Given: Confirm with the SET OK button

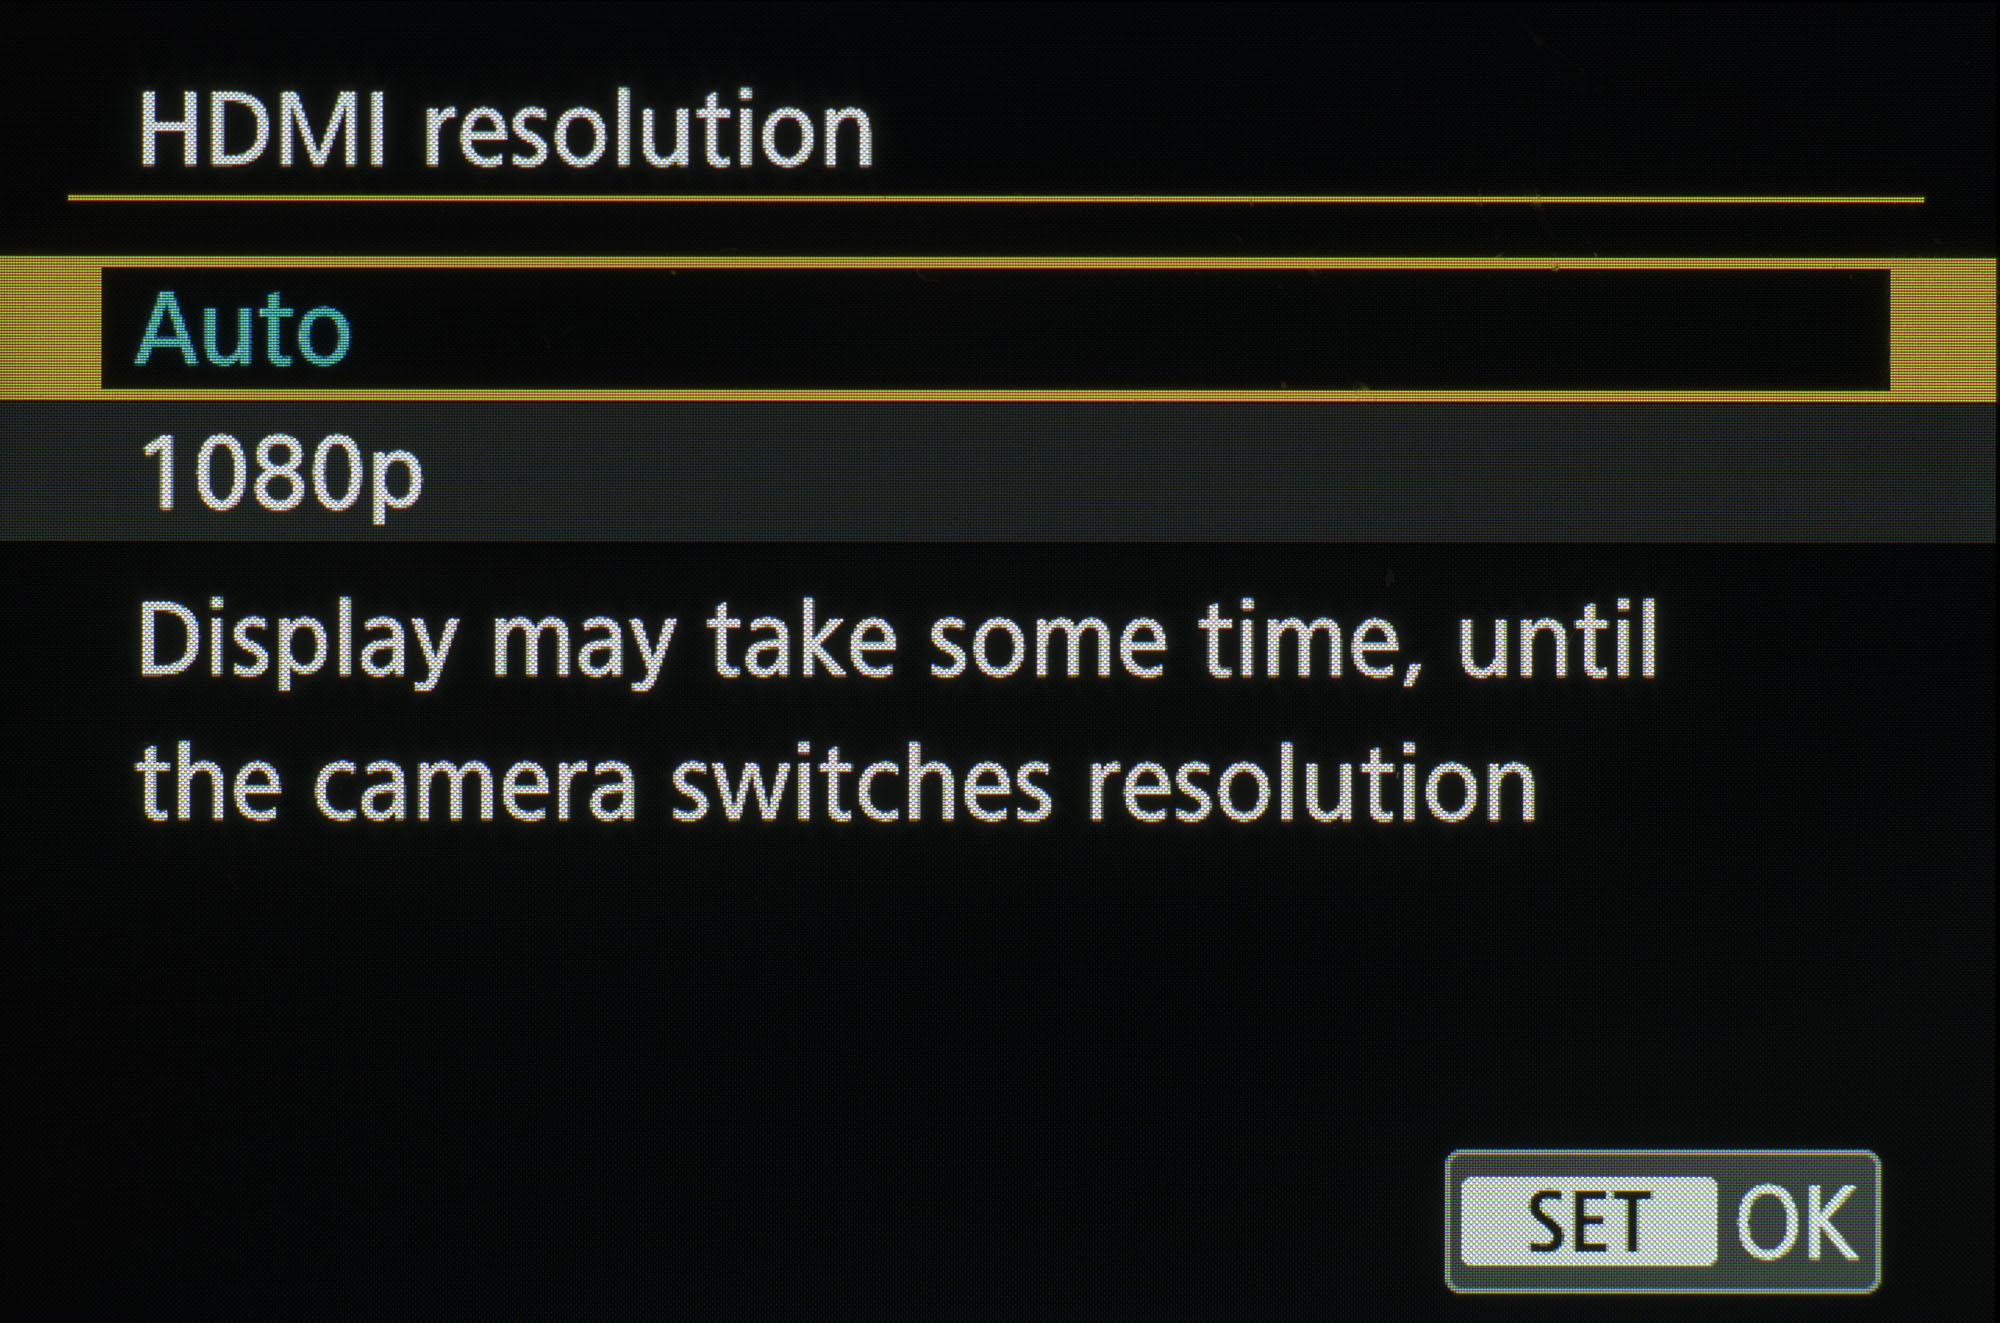Looking at the screenshot, I should pos(1662,1221).
